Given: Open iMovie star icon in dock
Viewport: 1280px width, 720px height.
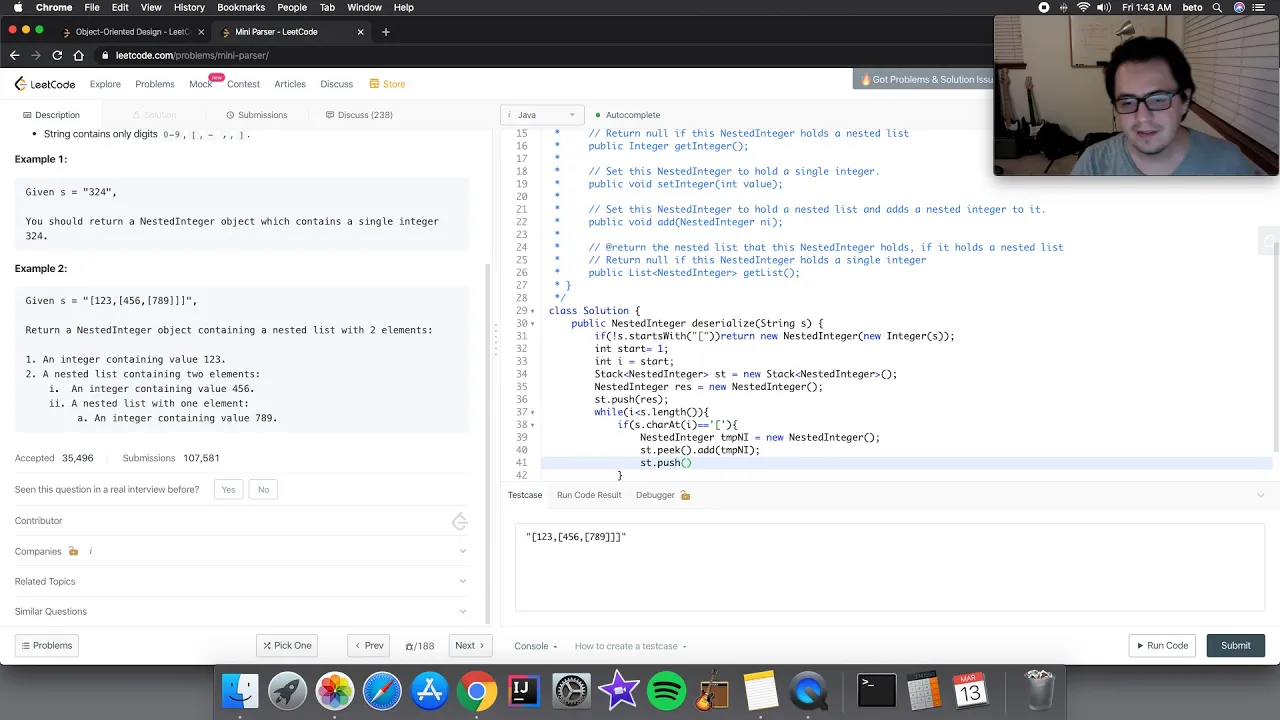Looking at the screenshot, I should coord(619,691).
